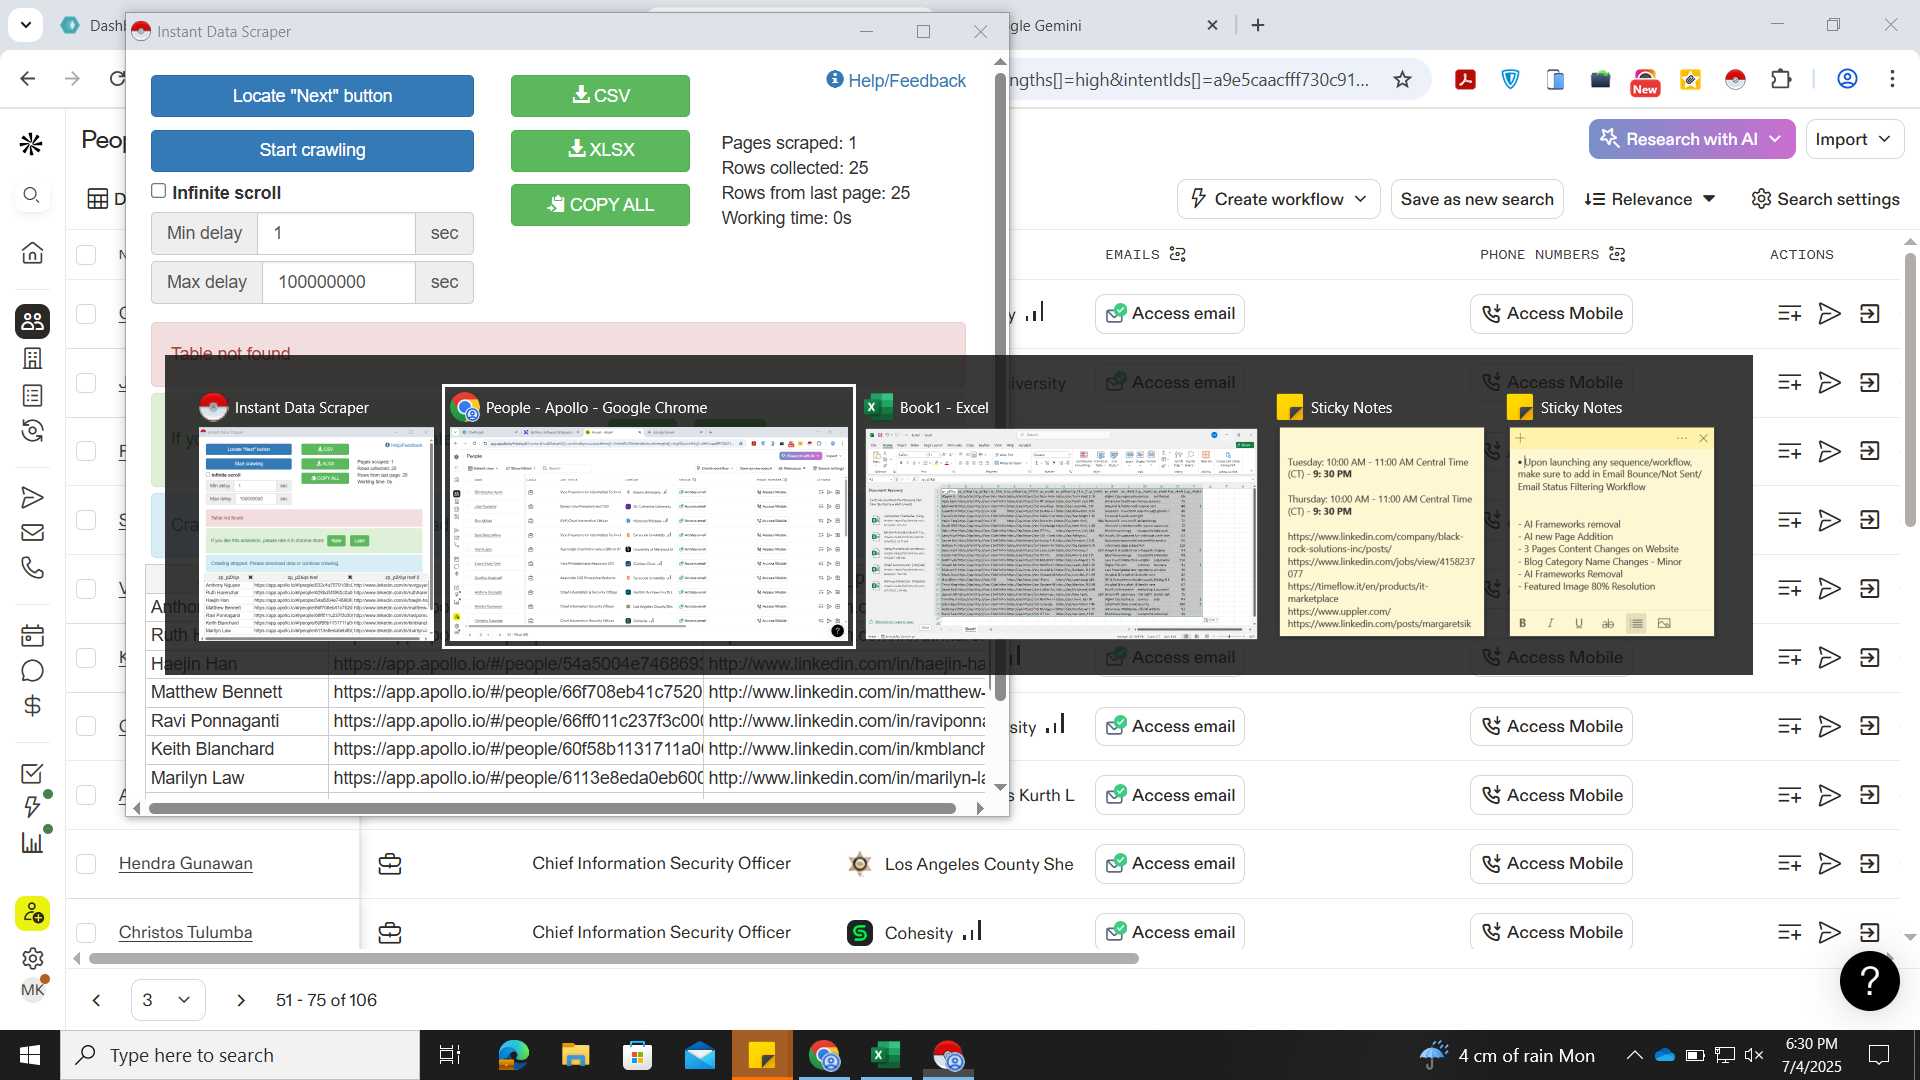Screen dimensions: 1920x1080
Task: Click Adobe Acrobat extension icon
Action: click(1465, 79)
